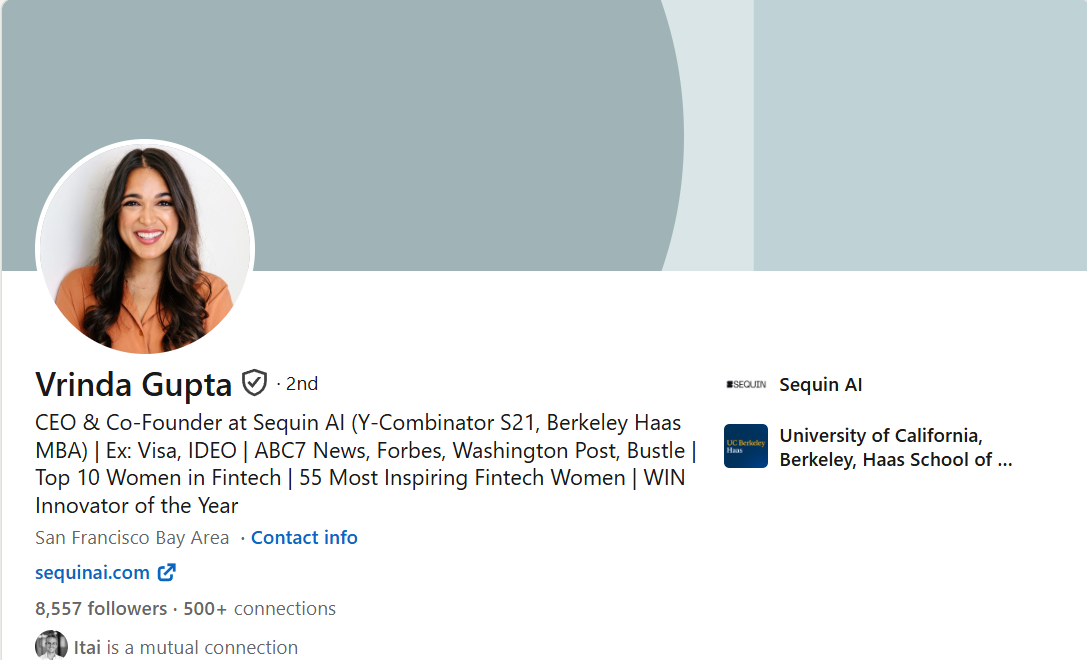This screenshot has width=1087, height=660.
Task: Click "Innovator of the Year" headline text
Action: click(137, 506)
